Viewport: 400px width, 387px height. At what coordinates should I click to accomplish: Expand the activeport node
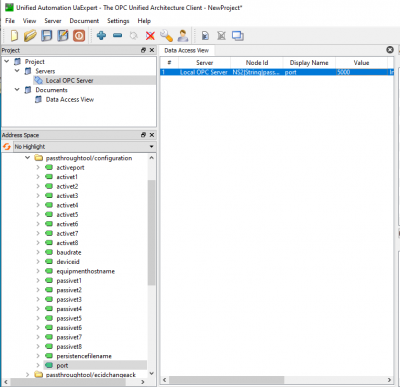(x=38, y=167)
